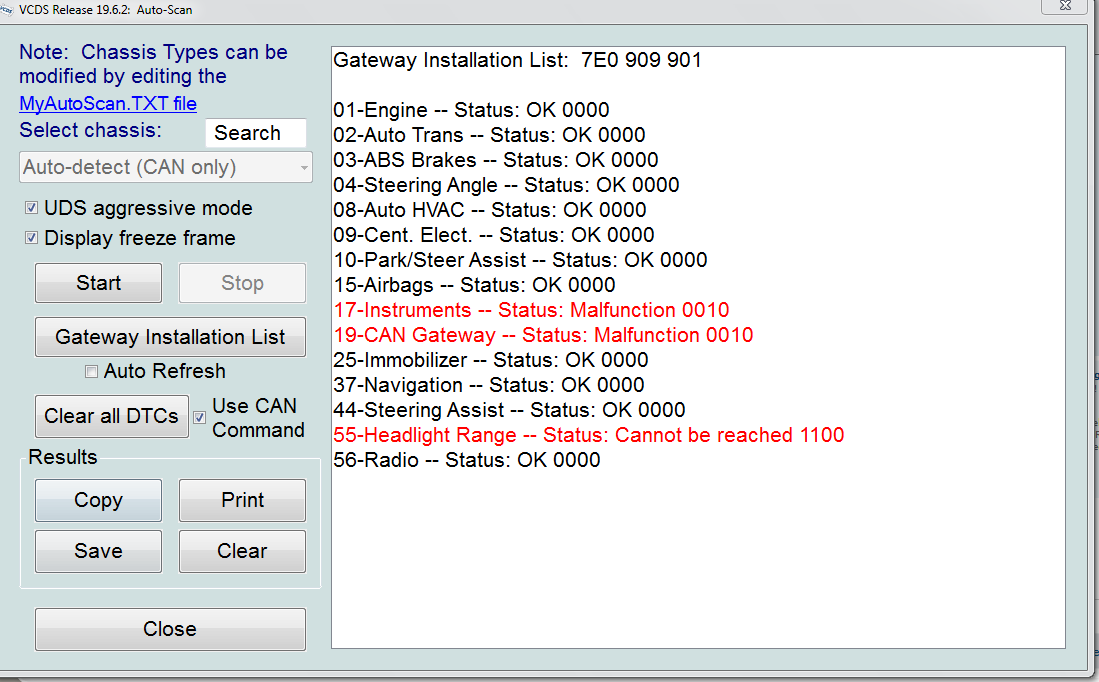Open the MyAutoScan.TXT file link
Viewport: 1099px width, 682px height.
point(108,104)
